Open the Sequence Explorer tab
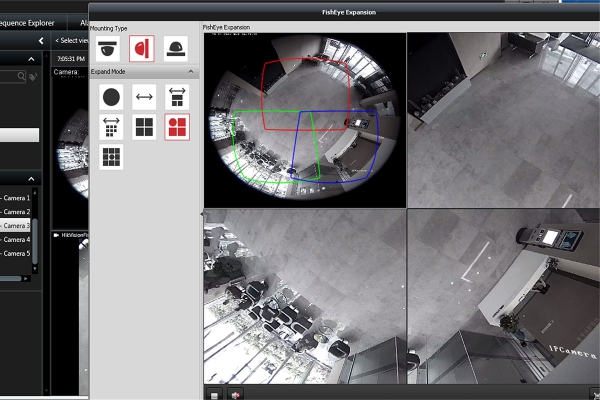This screenshot has width=600, height=400. coord(27,23)
